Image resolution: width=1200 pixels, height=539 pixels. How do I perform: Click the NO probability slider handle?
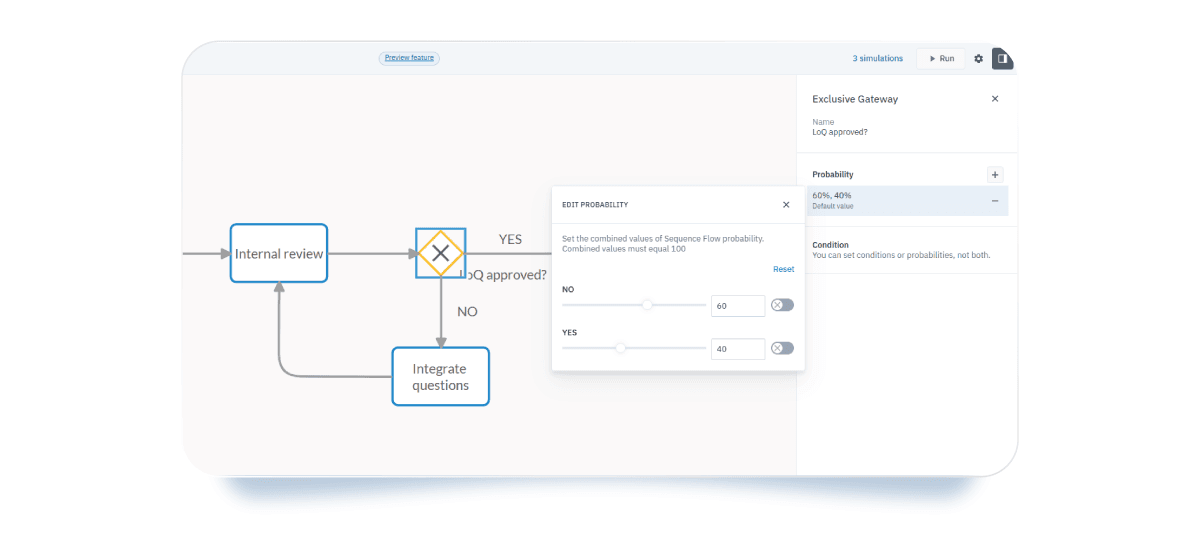tap(647, 305)
